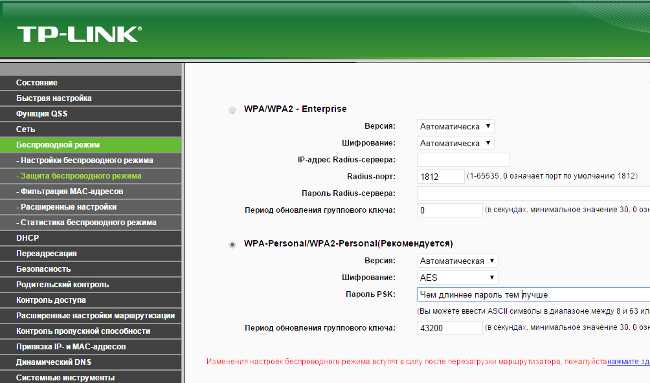Image resolution: width=650 pixels, height=383 pixels.
Task: Open Динамический DNS menu item
Action: point(90,362)
